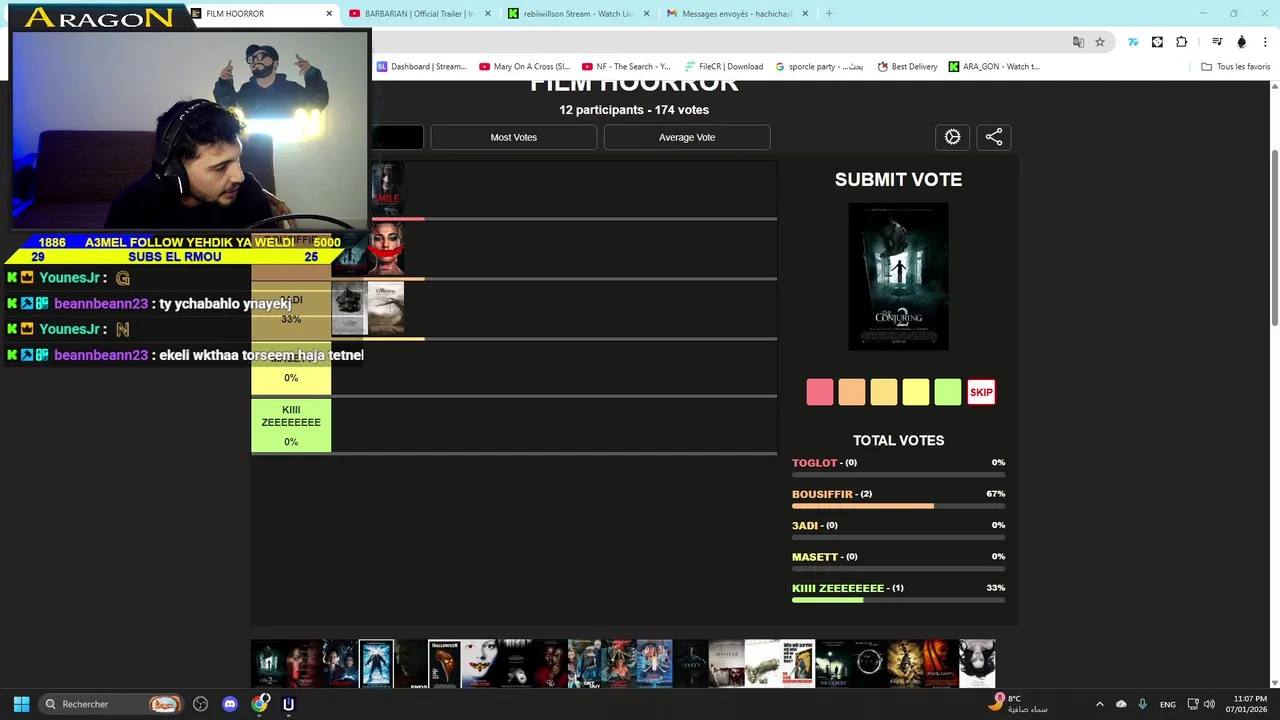This screenshot has height=720, width=1280.
Task: Open a new browser tab
Action: pos(829,14)
